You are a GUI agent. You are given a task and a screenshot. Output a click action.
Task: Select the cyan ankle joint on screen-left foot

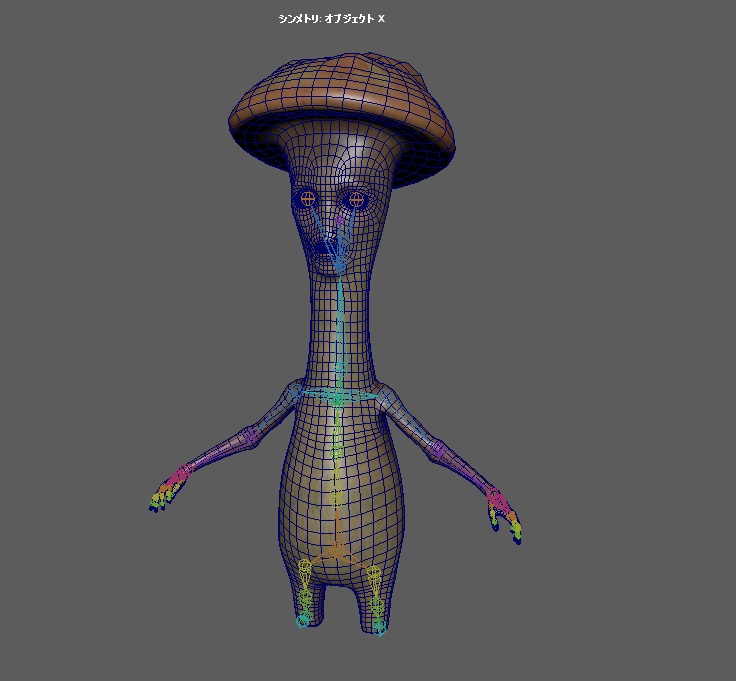coord(303,621)
